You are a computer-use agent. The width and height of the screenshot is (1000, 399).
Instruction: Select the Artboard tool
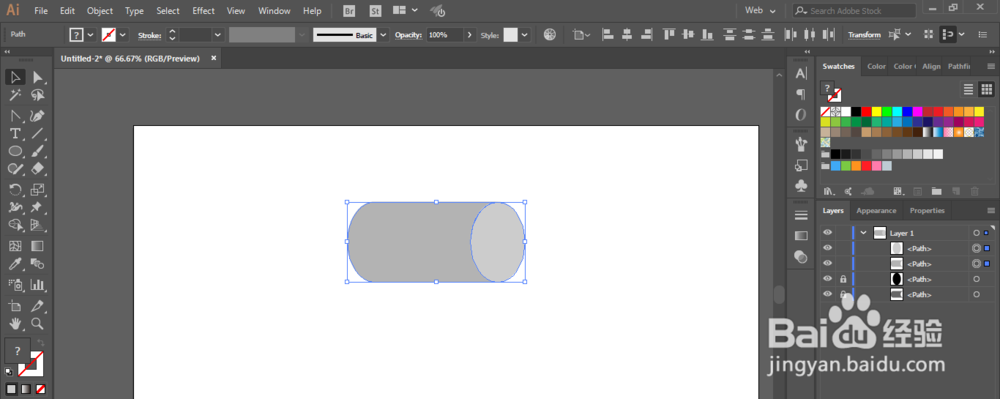(x=15, y=306)
